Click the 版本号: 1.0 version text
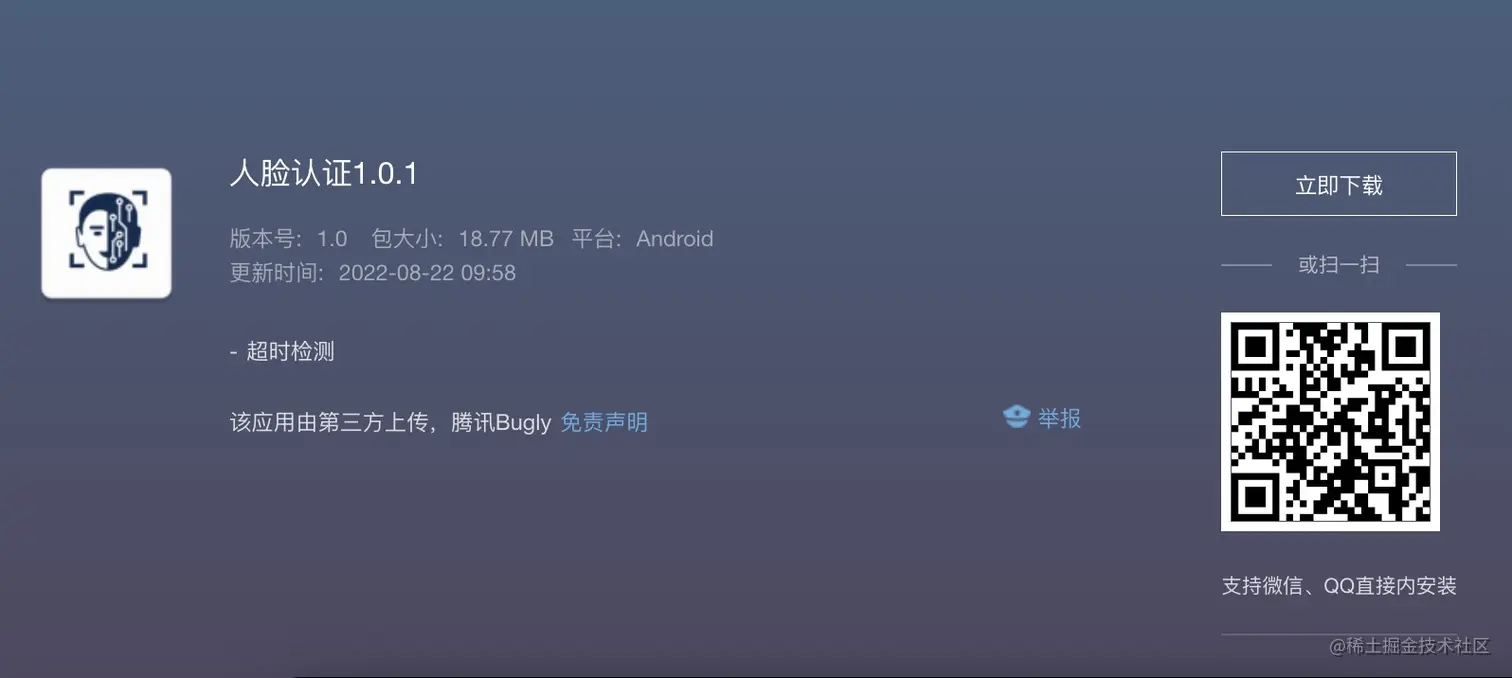 click(288, 239)
